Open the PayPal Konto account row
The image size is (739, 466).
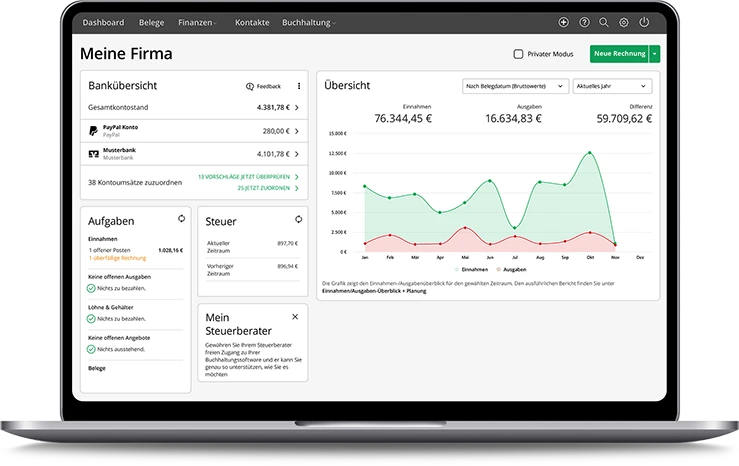pos(193,131)
